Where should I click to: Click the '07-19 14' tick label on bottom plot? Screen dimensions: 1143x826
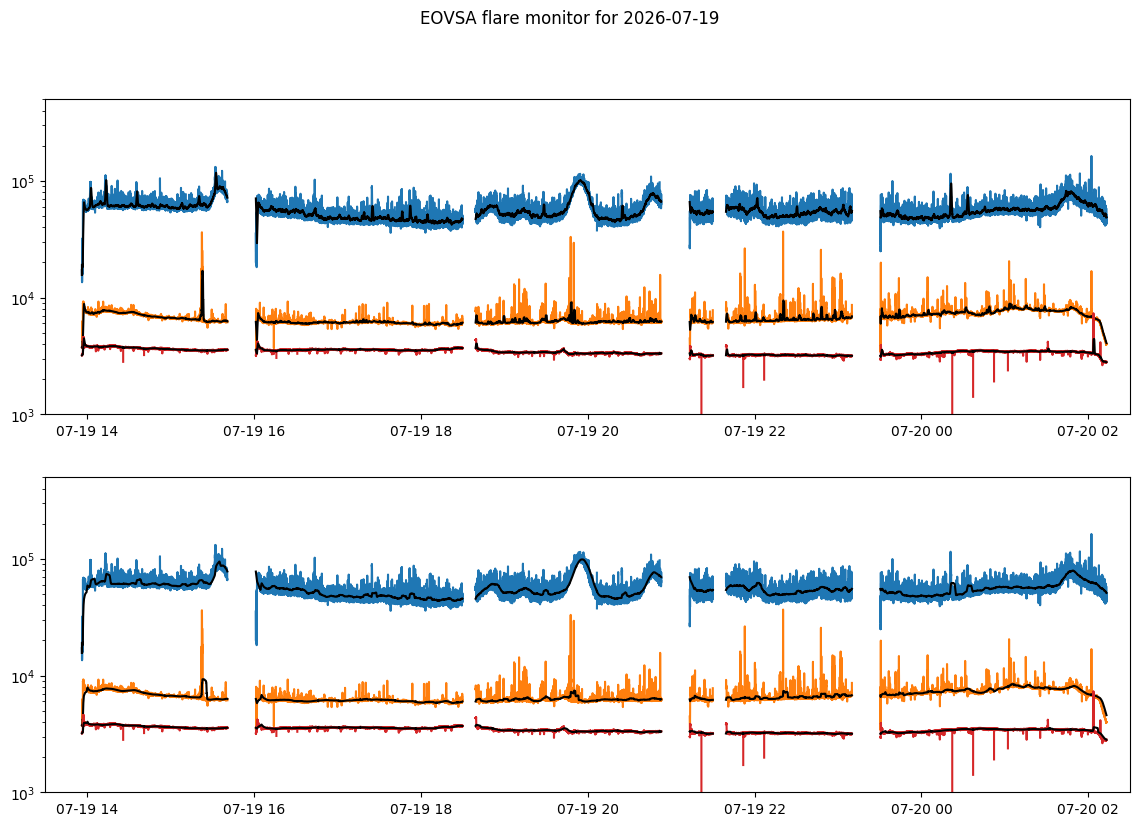pos(87,809)
